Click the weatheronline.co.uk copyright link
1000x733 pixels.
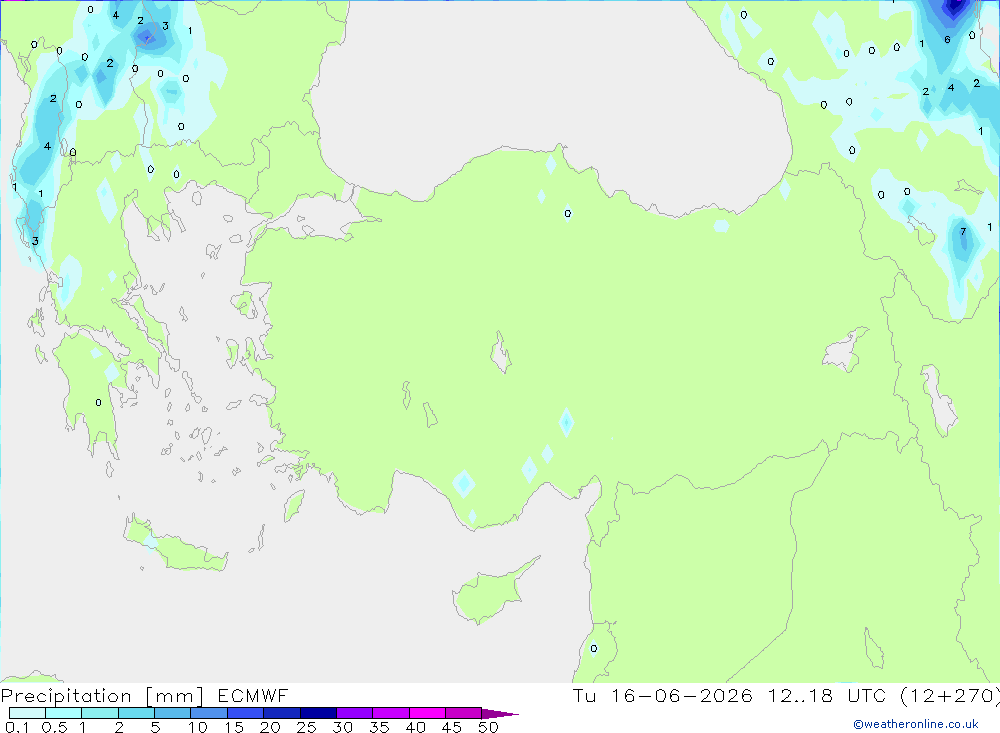(x=916, y=724)
